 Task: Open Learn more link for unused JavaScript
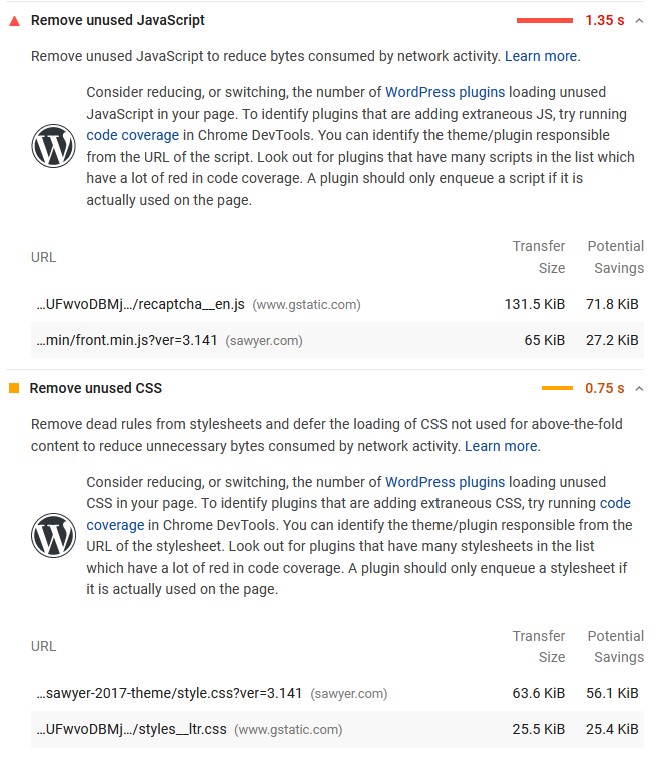[540, 56]
